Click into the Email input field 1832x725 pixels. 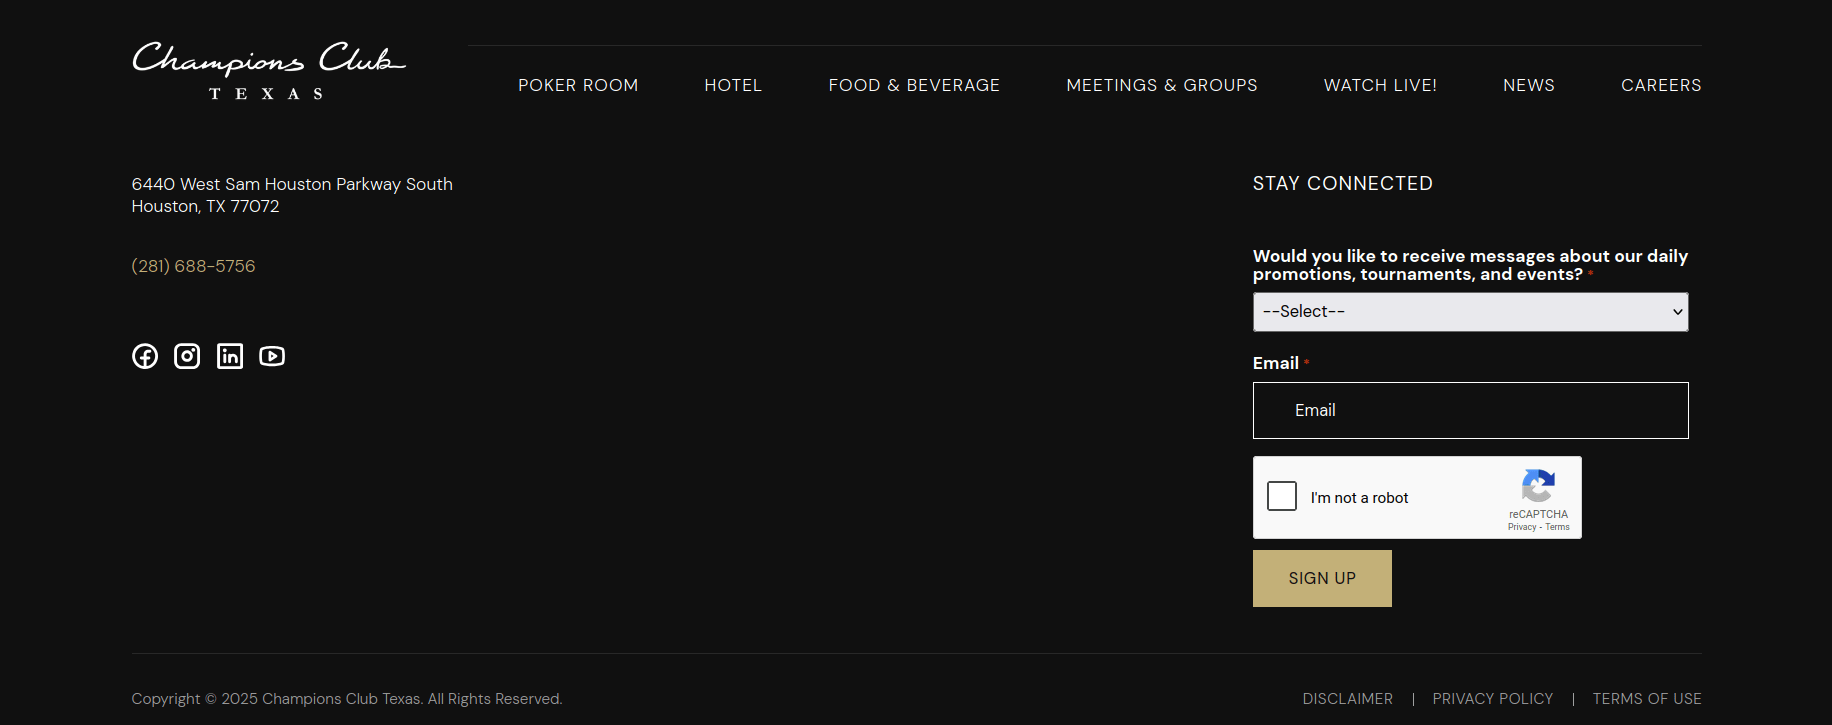point(1470,410)
